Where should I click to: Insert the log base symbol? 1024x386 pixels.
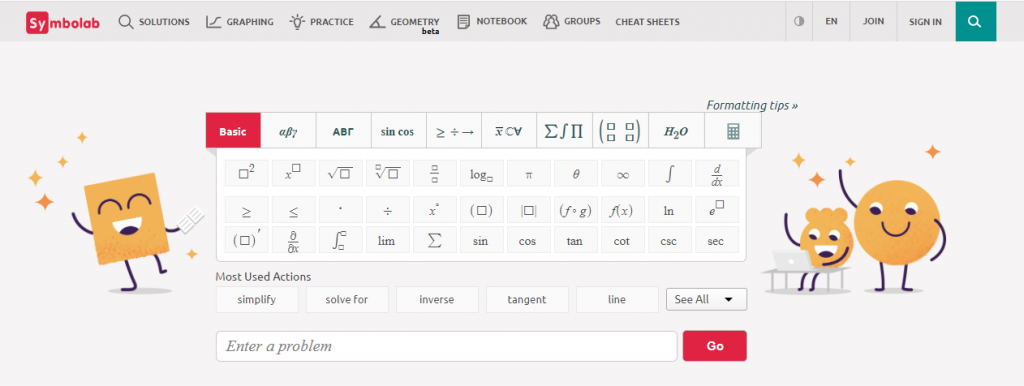click(x=481, y=174)
